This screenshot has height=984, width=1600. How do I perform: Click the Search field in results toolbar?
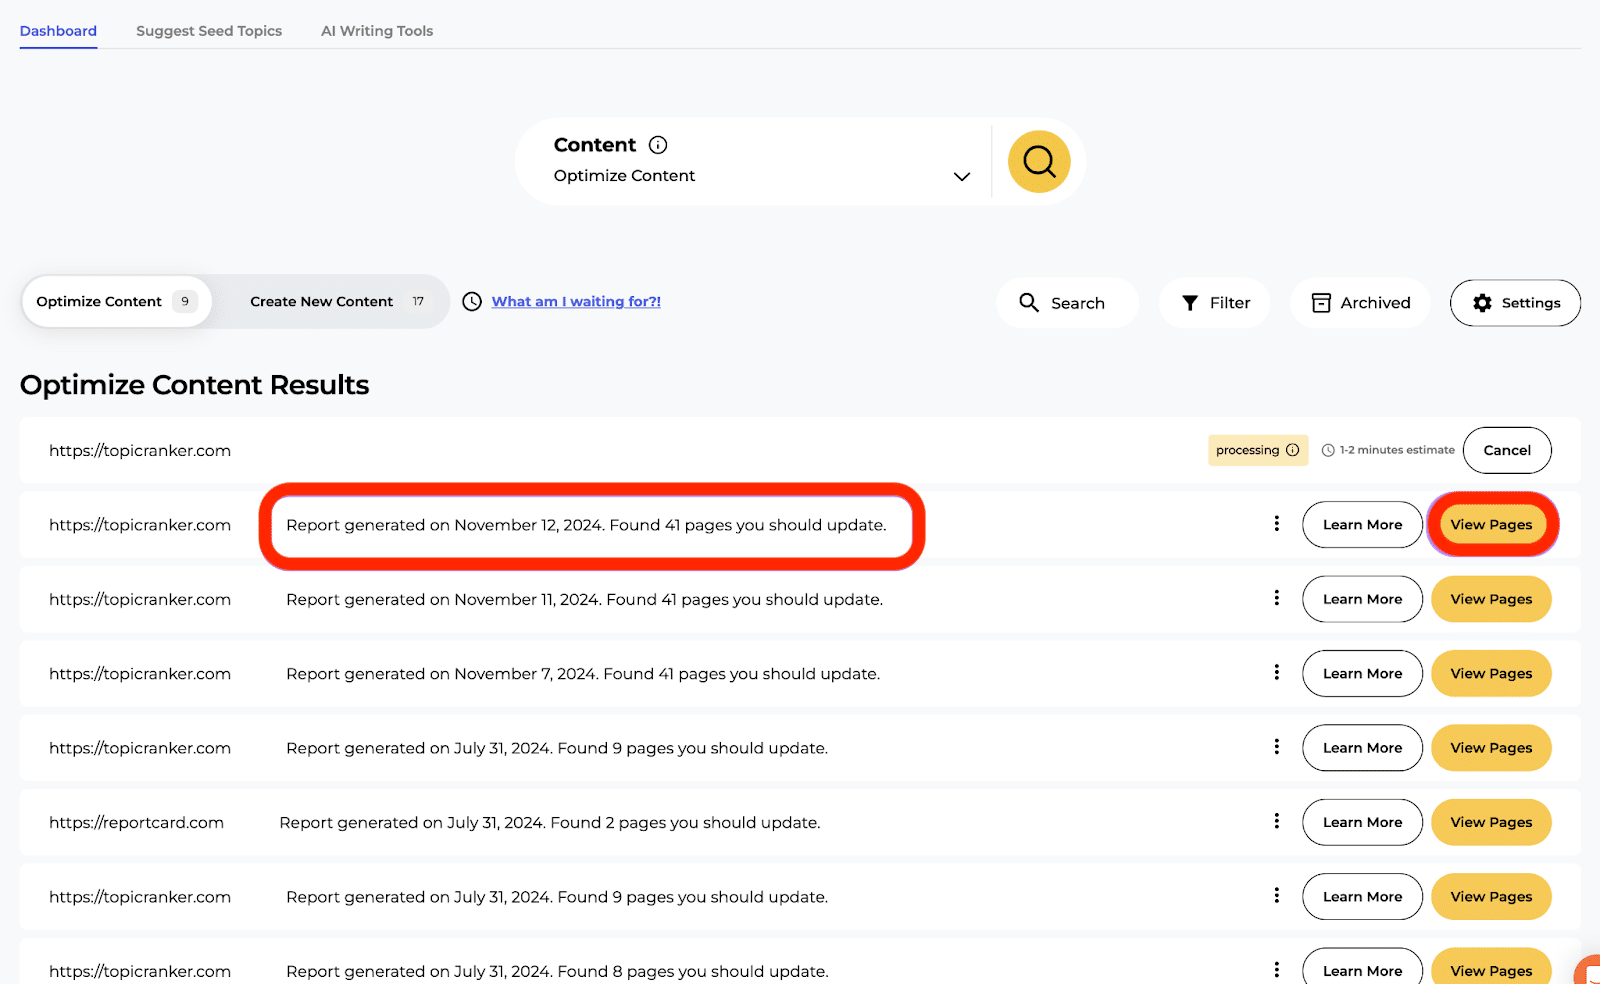tap(1067, 303)
